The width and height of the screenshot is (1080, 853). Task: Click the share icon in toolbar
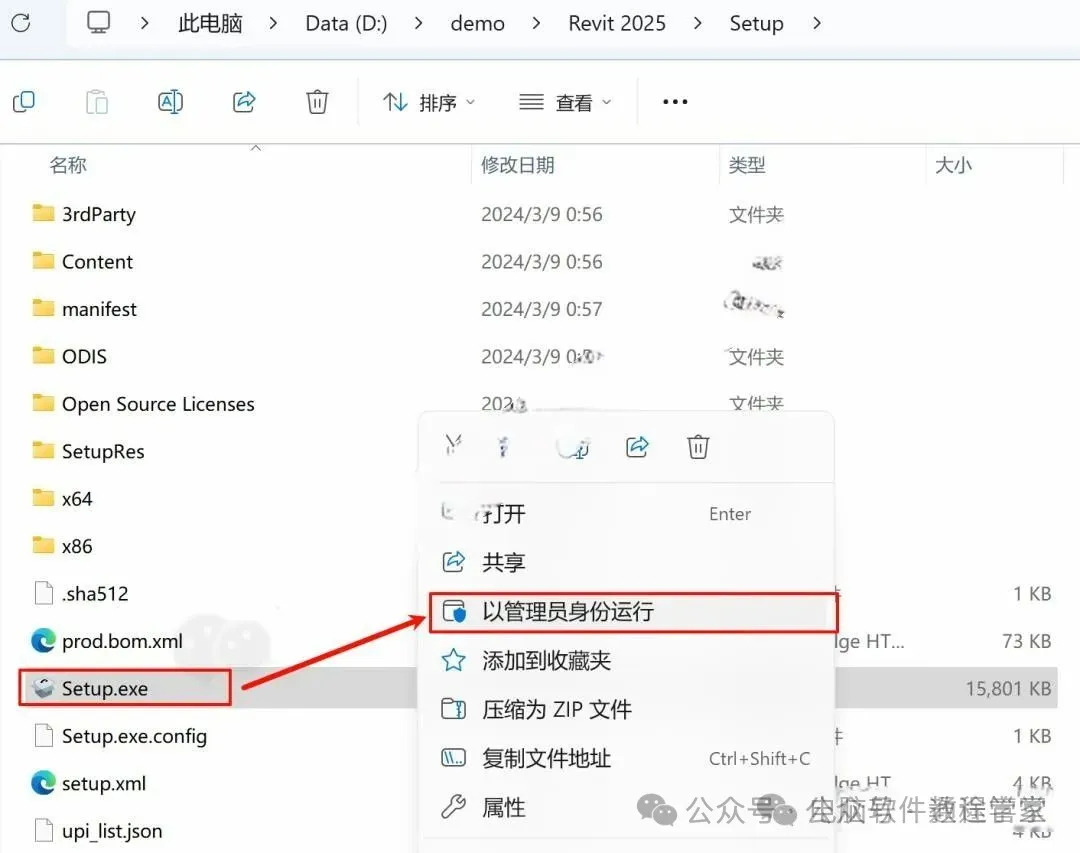pos(244,102)
